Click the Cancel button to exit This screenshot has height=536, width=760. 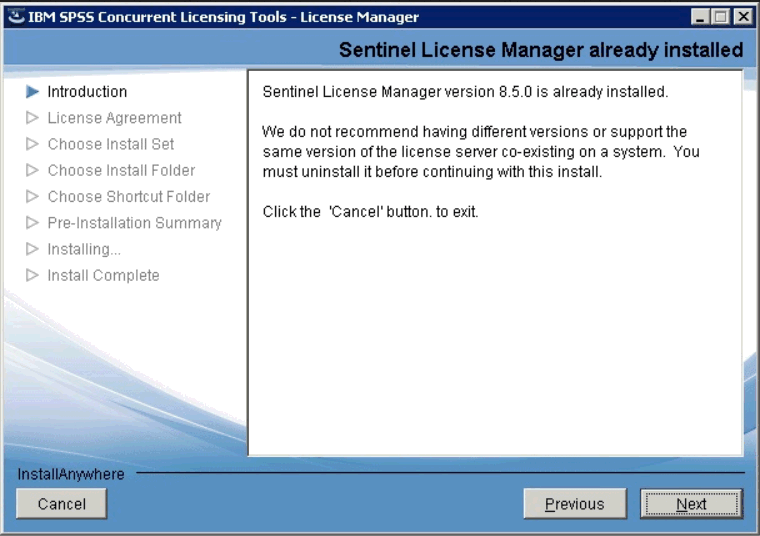pyautogui.click(x=62, y=504)
